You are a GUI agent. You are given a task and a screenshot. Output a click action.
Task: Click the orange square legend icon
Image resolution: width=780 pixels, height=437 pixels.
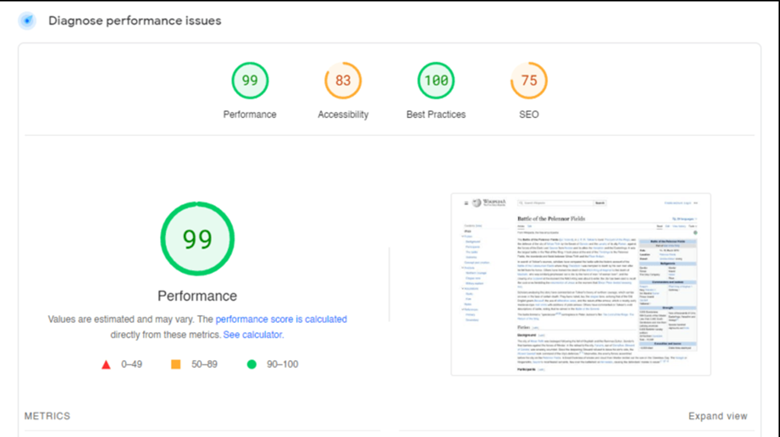click(x=175, y=364)
